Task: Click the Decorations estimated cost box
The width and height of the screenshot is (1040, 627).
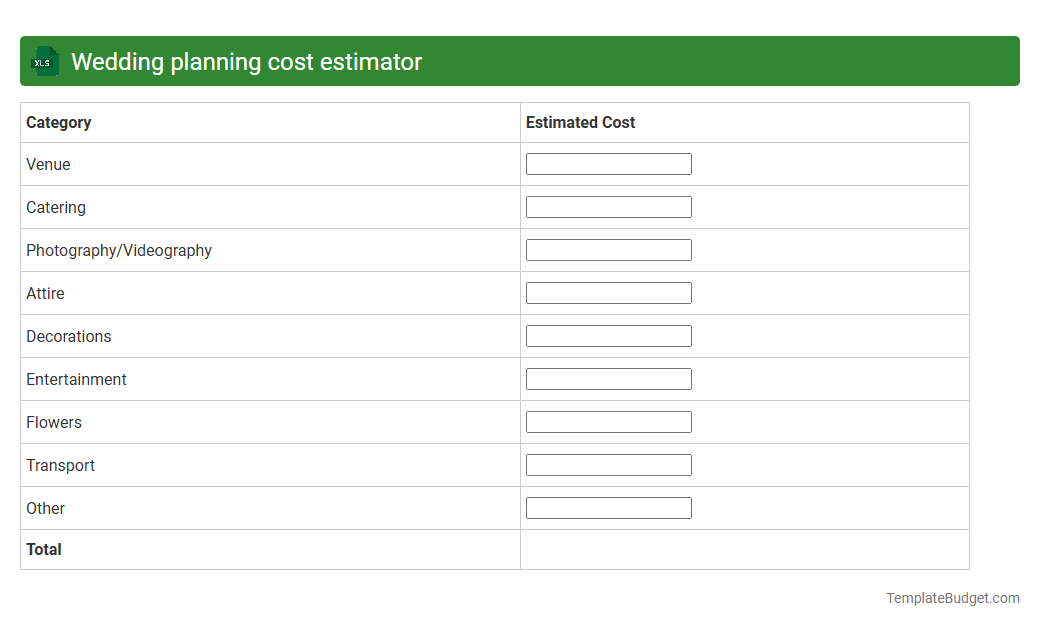Action: (x=608, y=335)
